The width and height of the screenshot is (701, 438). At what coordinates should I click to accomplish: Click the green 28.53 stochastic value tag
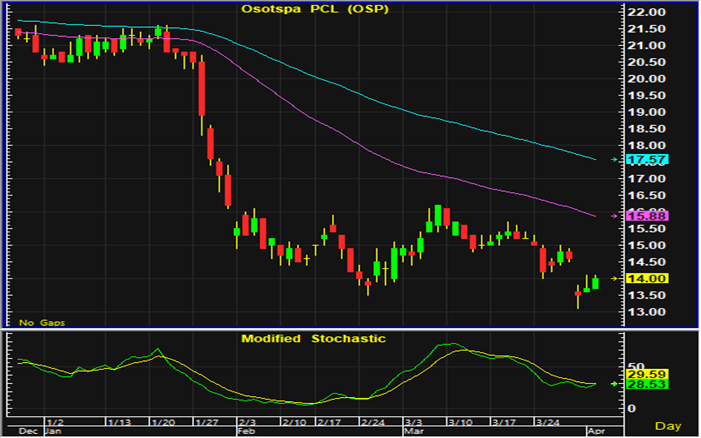647,384
